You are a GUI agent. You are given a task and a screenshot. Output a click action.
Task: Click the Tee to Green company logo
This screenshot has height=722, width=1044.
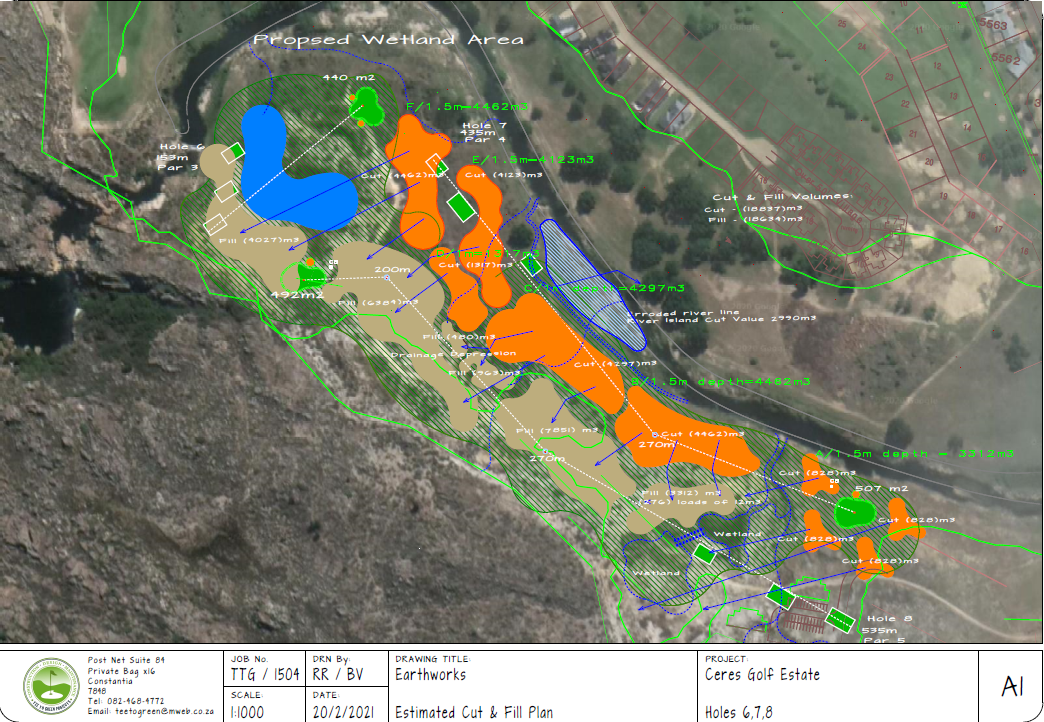click(x=47, y=685)
